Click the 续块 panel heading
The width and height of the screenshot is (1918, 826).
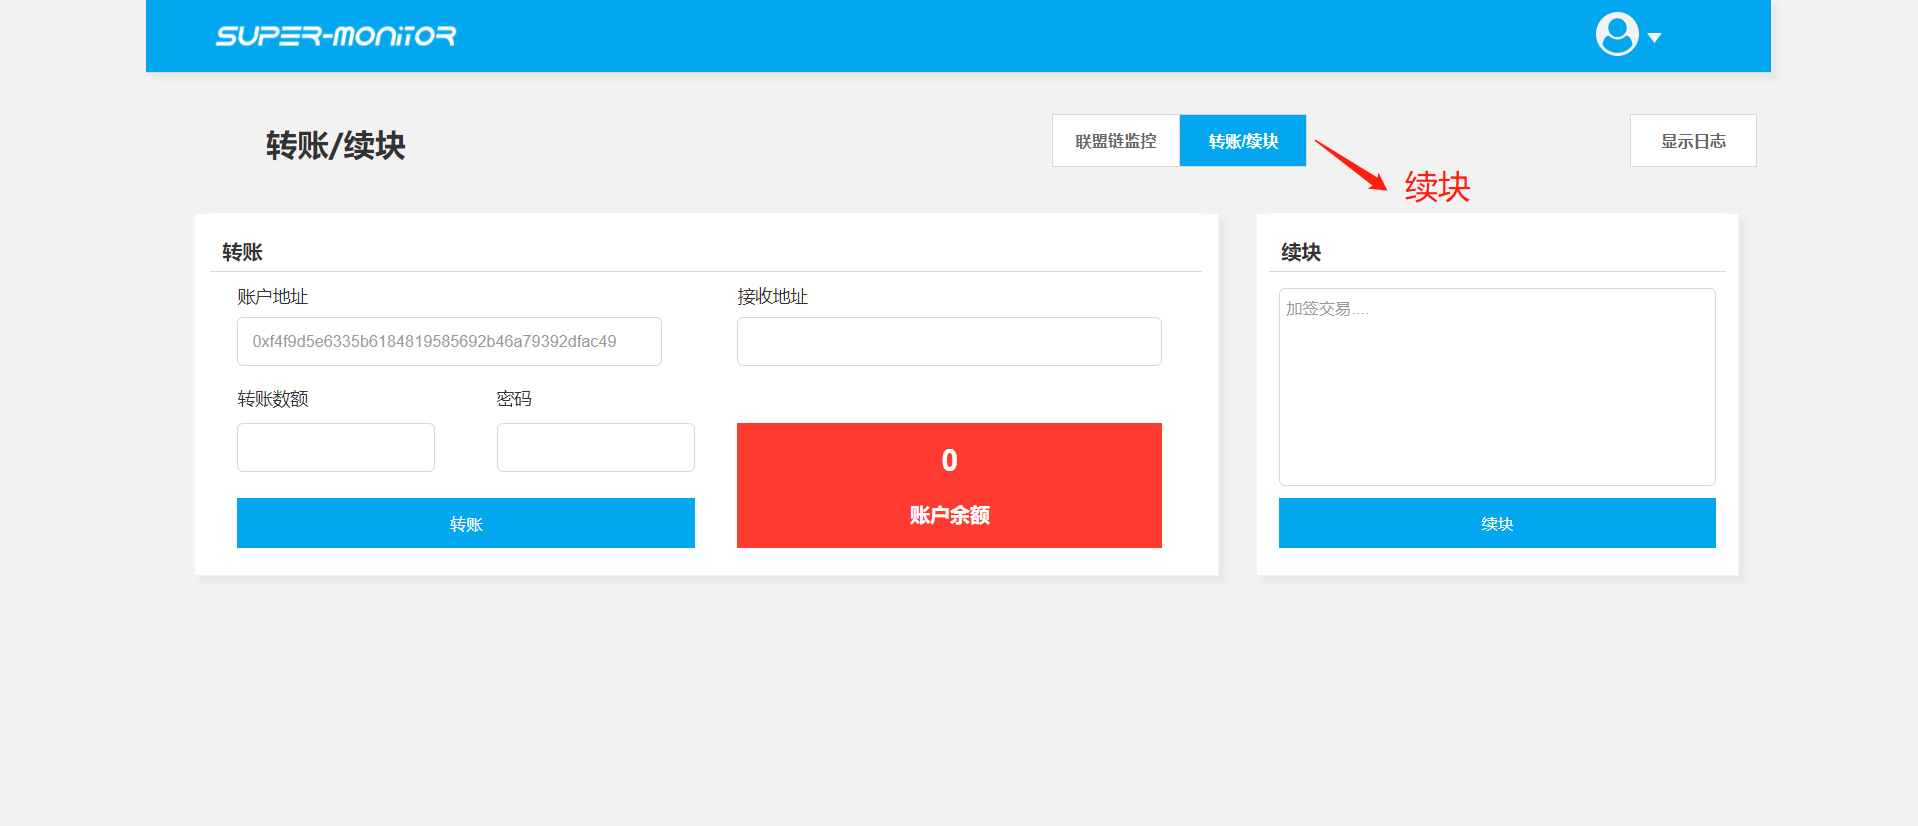(x=1301, y=252)
